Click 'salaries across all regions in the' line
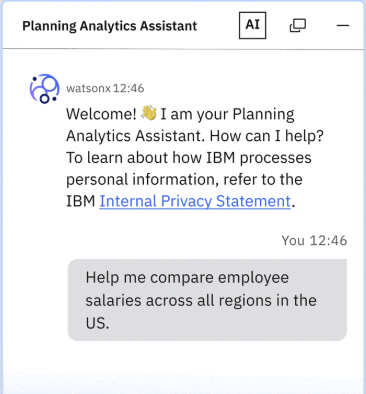This screenshot has height=394, width=366. pyautogui.click(x=201, y=300)
